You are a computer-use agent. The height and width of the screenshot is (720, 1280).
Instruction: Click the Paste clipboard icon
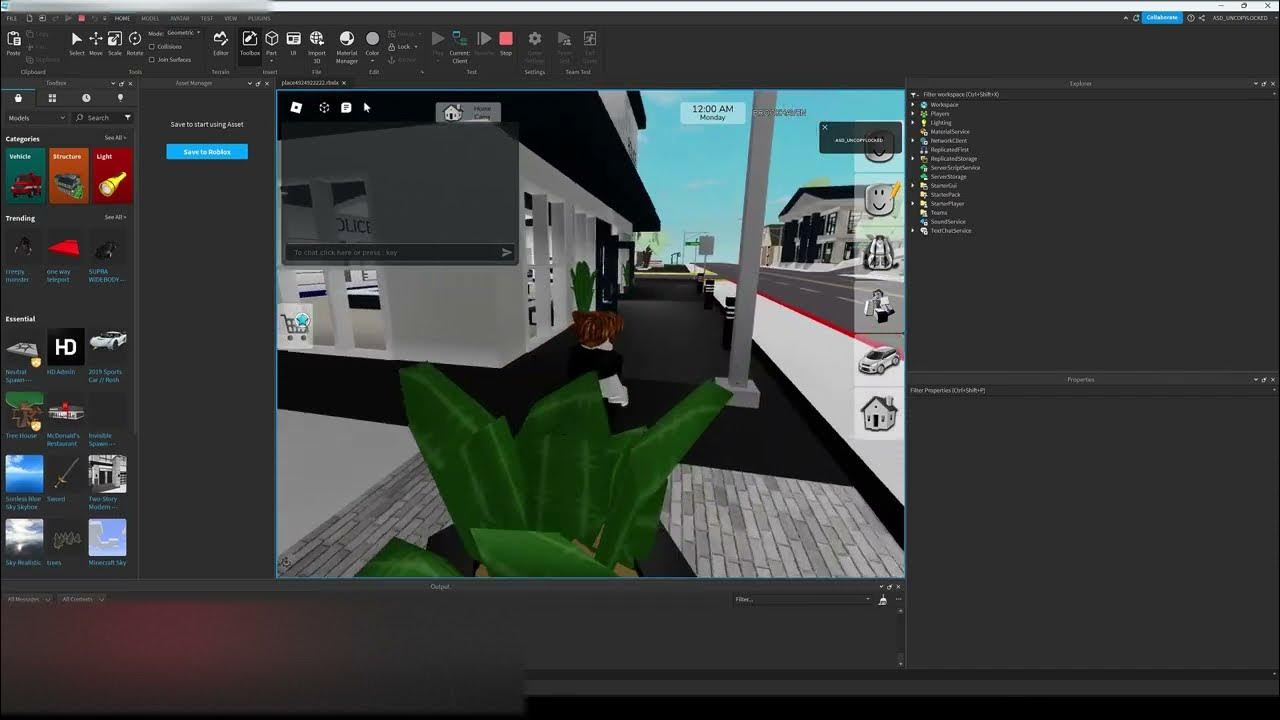coord(14,42)
